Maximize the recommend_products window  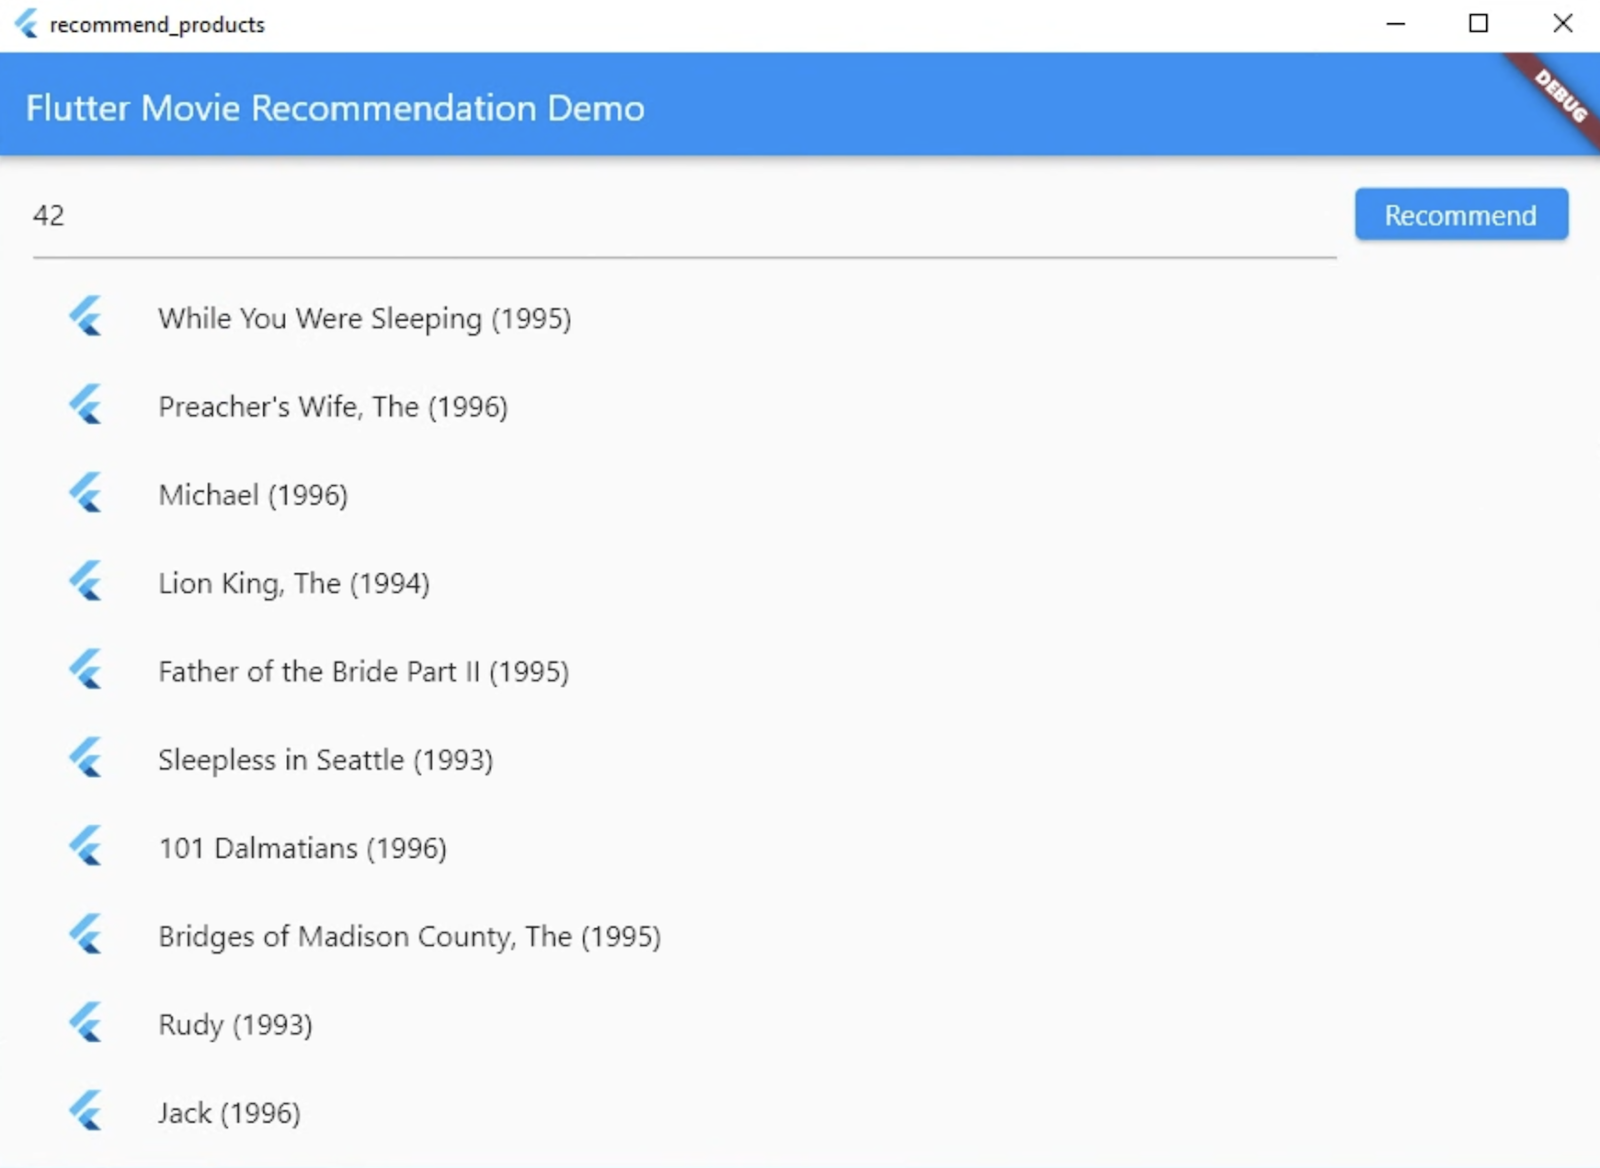pyautogui.click(x=1478, y=24)
